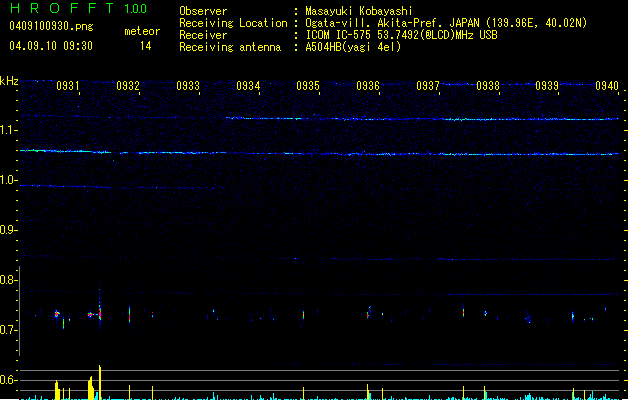The width and height of the screenshot is (629, 400).
Task: Click the 1.1 frequency axis label
Action: tap(9, 130)
